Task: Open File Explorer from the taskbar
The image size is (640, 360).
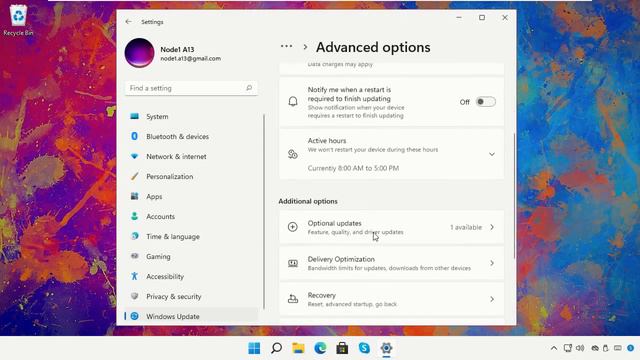Action: 298,348
